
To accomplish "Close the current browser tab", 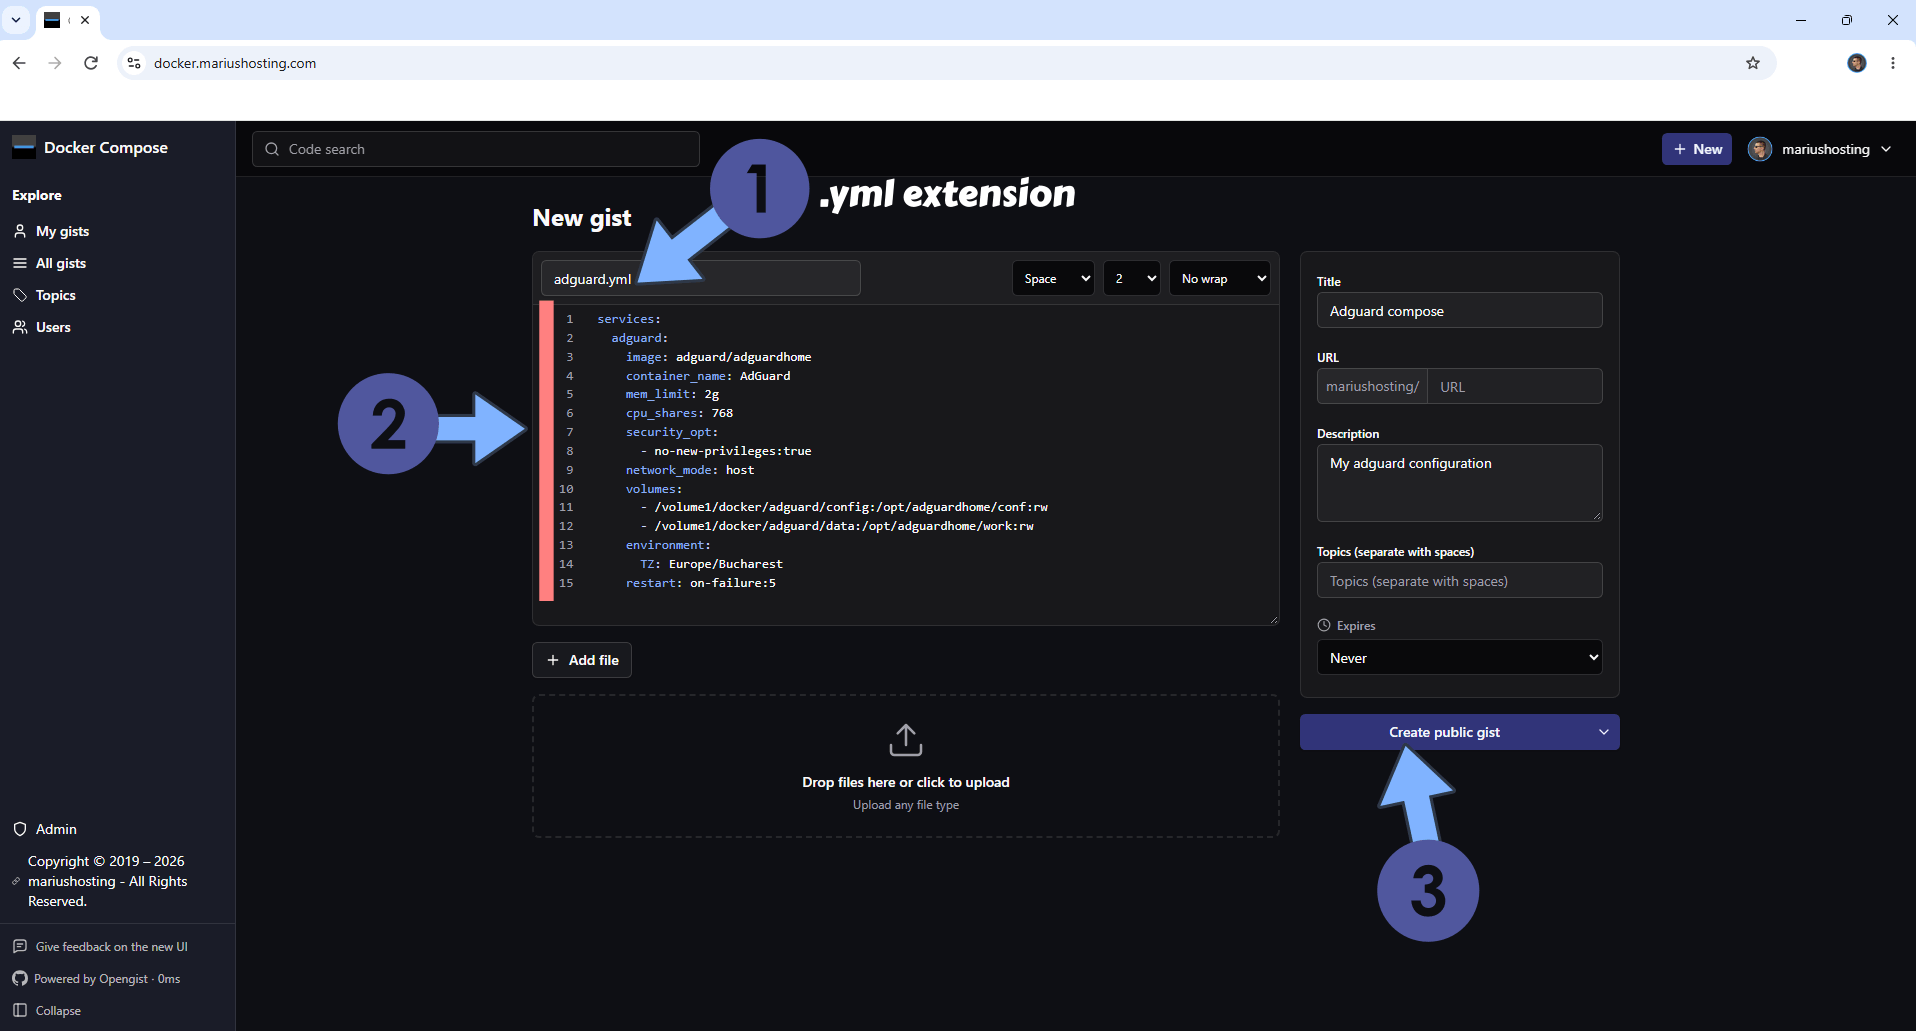I will pyautogui.click(x=85, y=20).
